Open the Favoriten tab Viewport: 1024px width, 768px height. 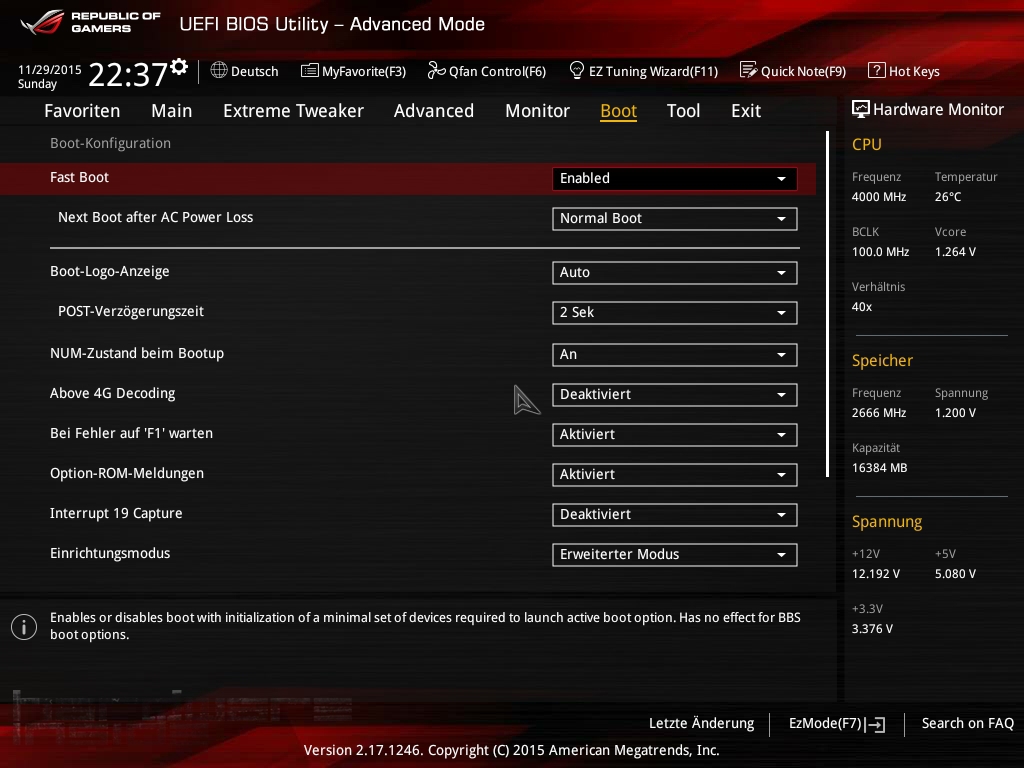(x=82, y=111)
